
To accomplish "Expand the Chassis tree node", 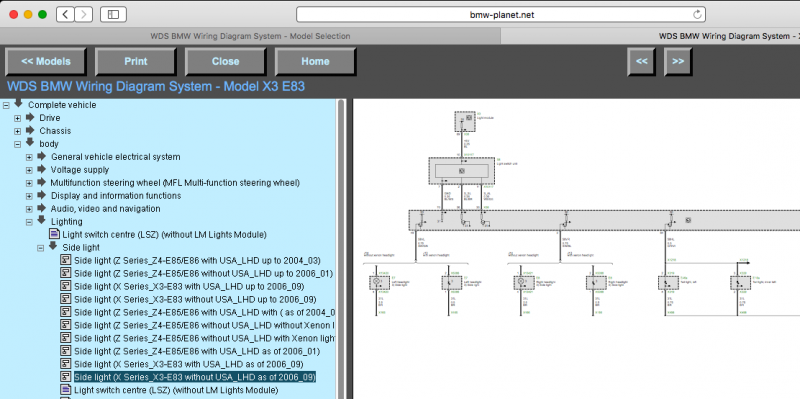I will pyautogui.click(x=18, y=132).
